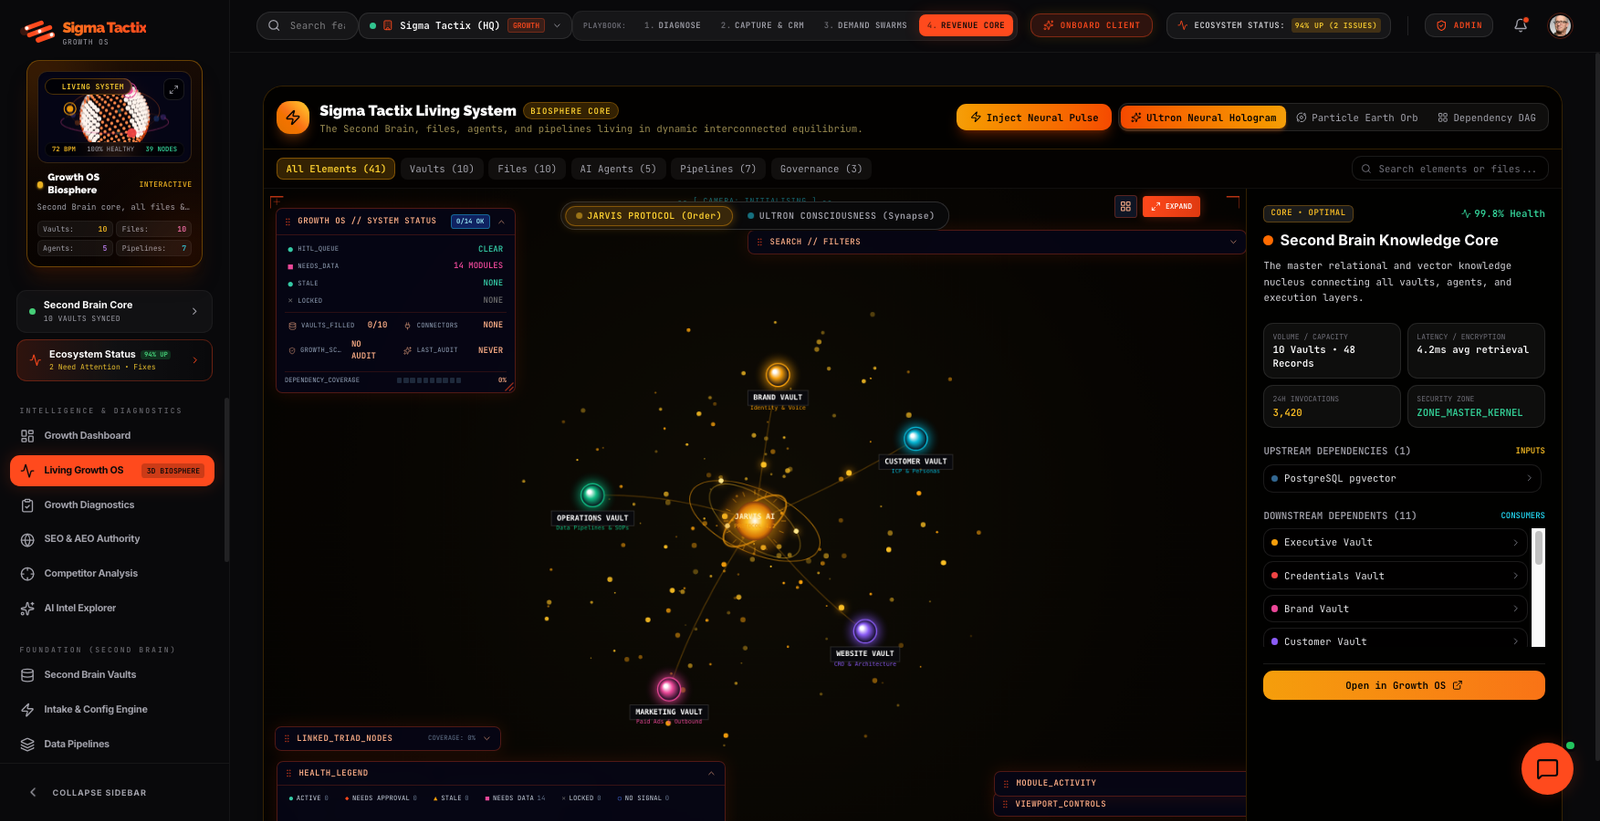Switch view to Dependency DAG
The image size is (1600, 821).
(x=1487, y=118)
